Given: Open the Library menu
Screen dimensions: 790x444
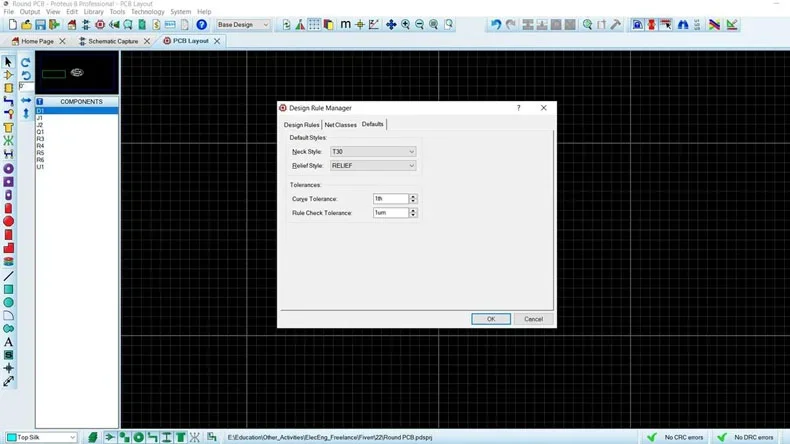Looking at the screenshot, I should click(x=93, y=12).
